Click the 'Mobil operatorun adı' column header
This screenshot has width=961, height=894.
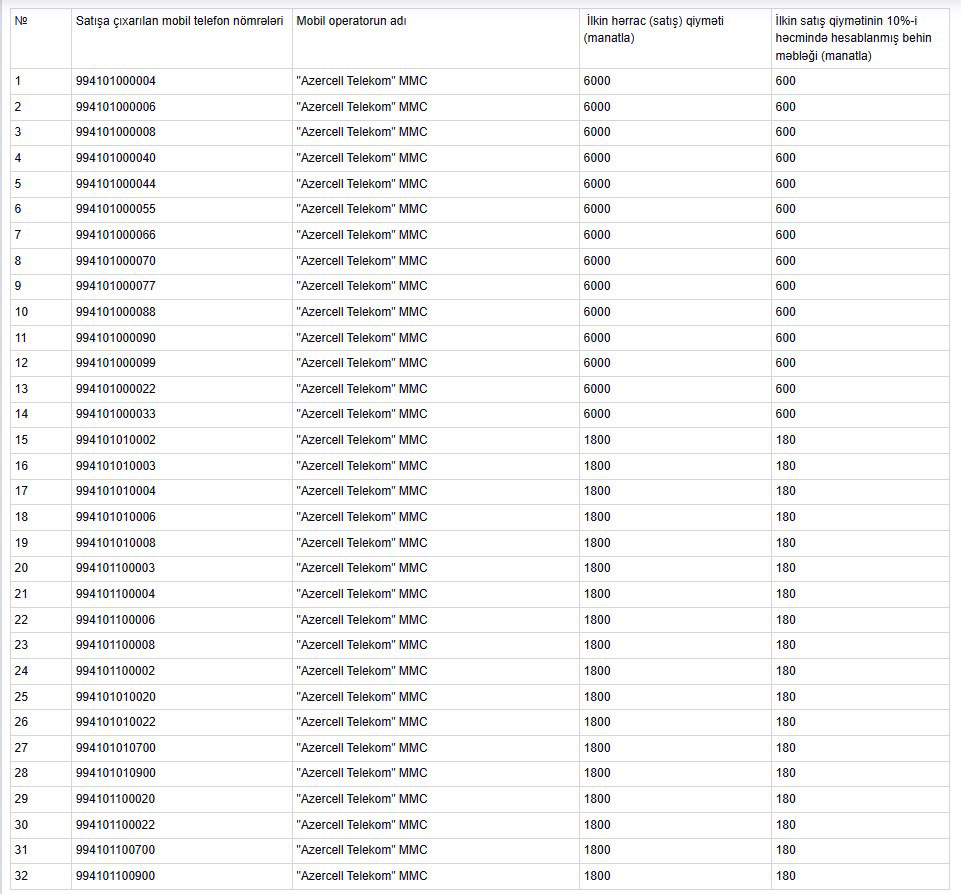pyautogui.click(x=351, y=21)
